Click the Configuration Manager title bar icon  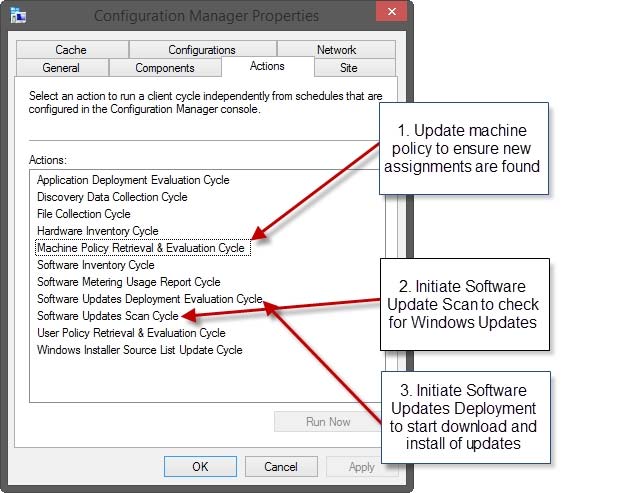click(18, 15)
